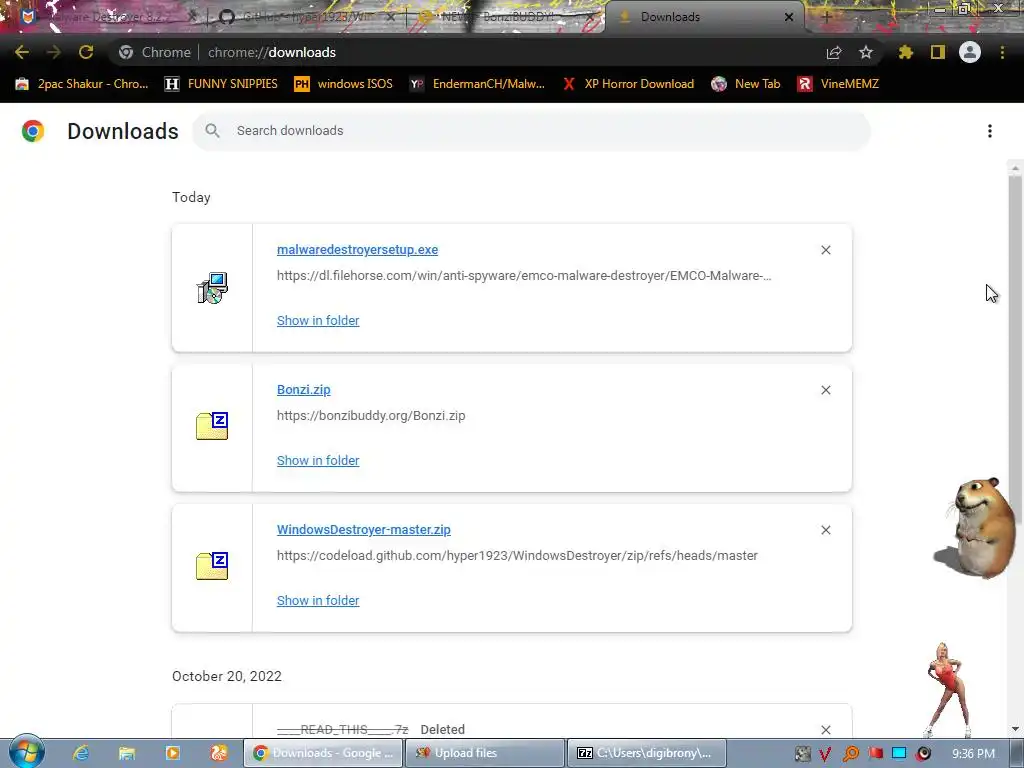The image size is (1024, 768).
Task: Toggle the Chrome side panel icon
Action: tap(938, 52)
